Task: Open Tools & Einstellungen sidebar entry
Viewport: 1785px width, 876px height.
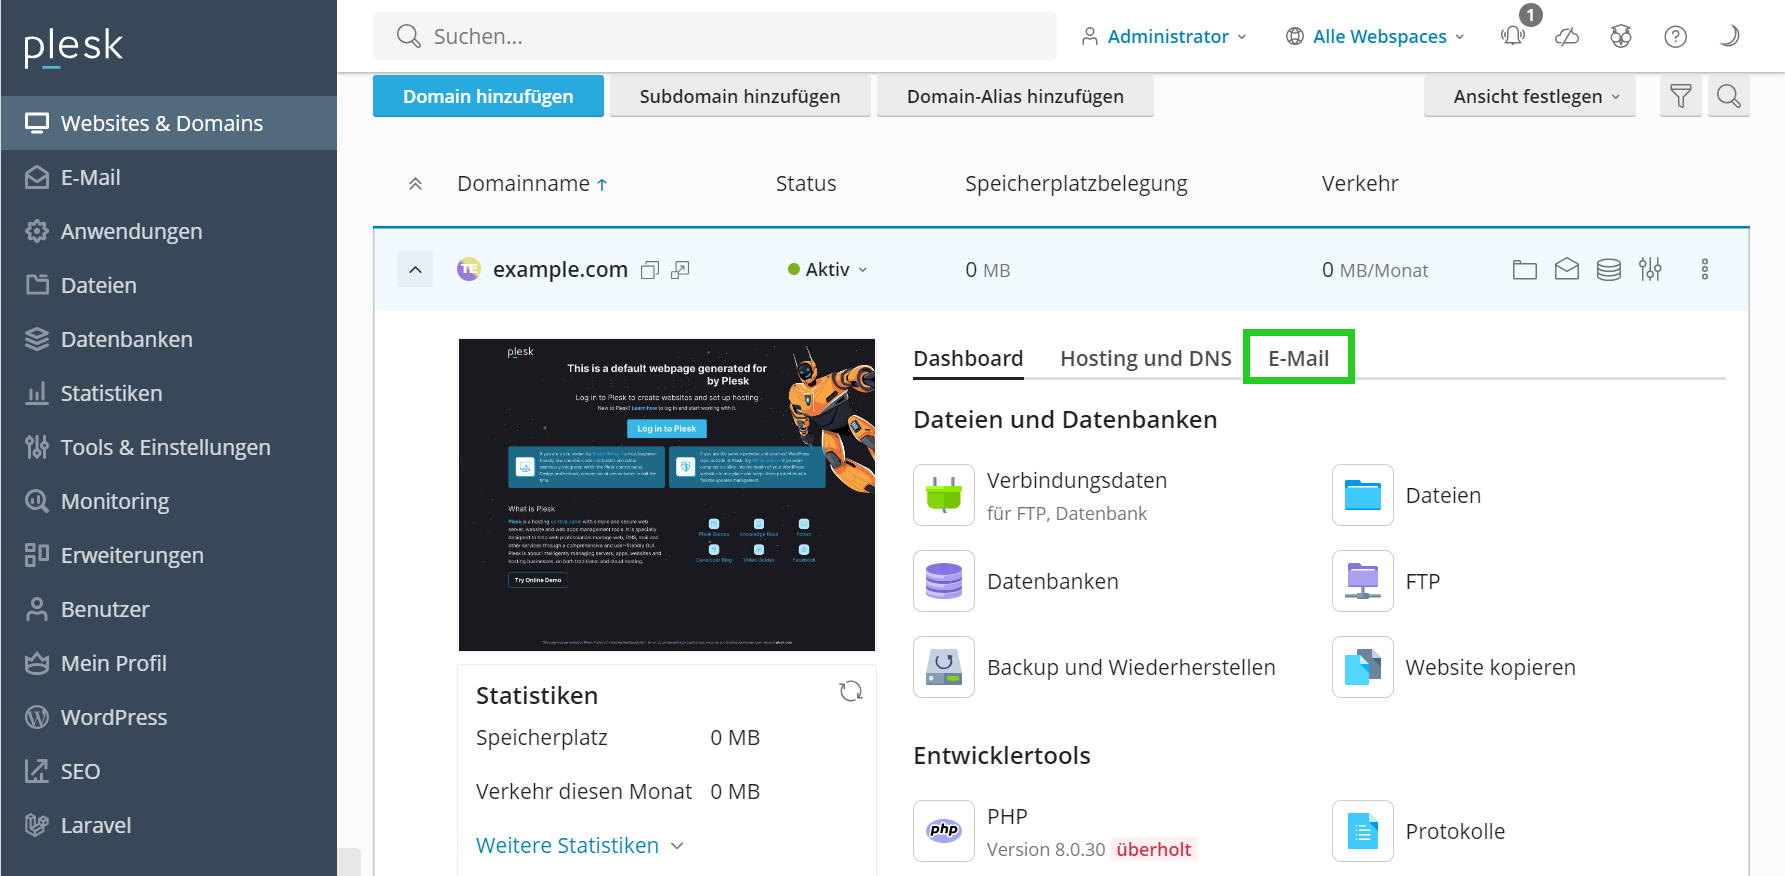Action: (x=168, y=447)
